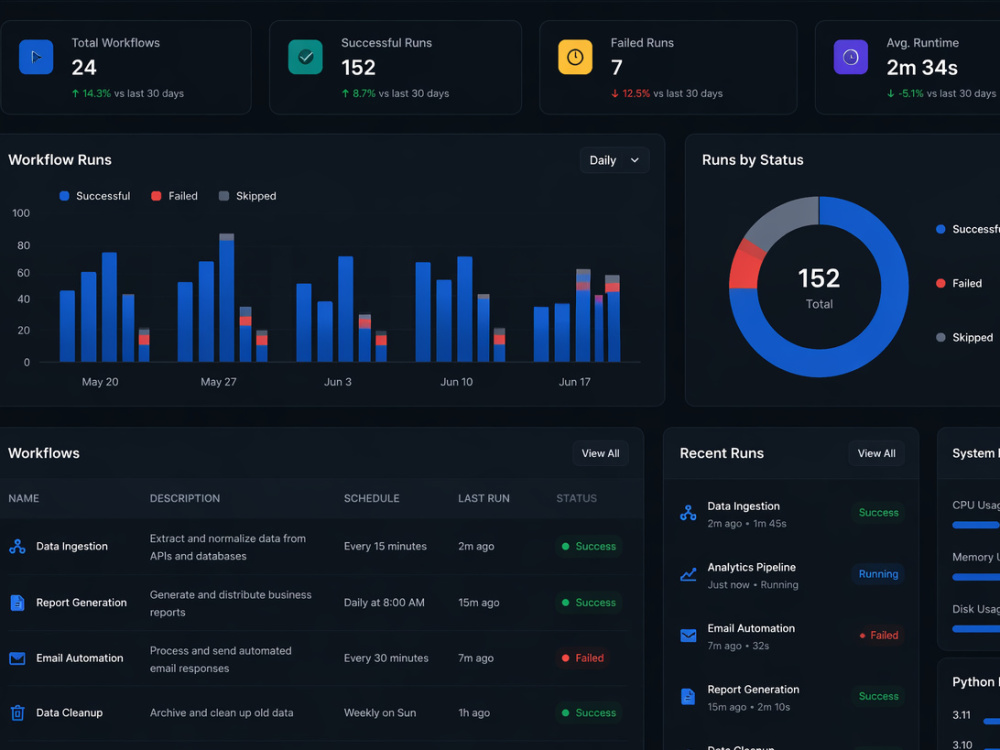Click the Data Ingestion icon in Workflows table
1000x750 pixels.
(17, 547)
